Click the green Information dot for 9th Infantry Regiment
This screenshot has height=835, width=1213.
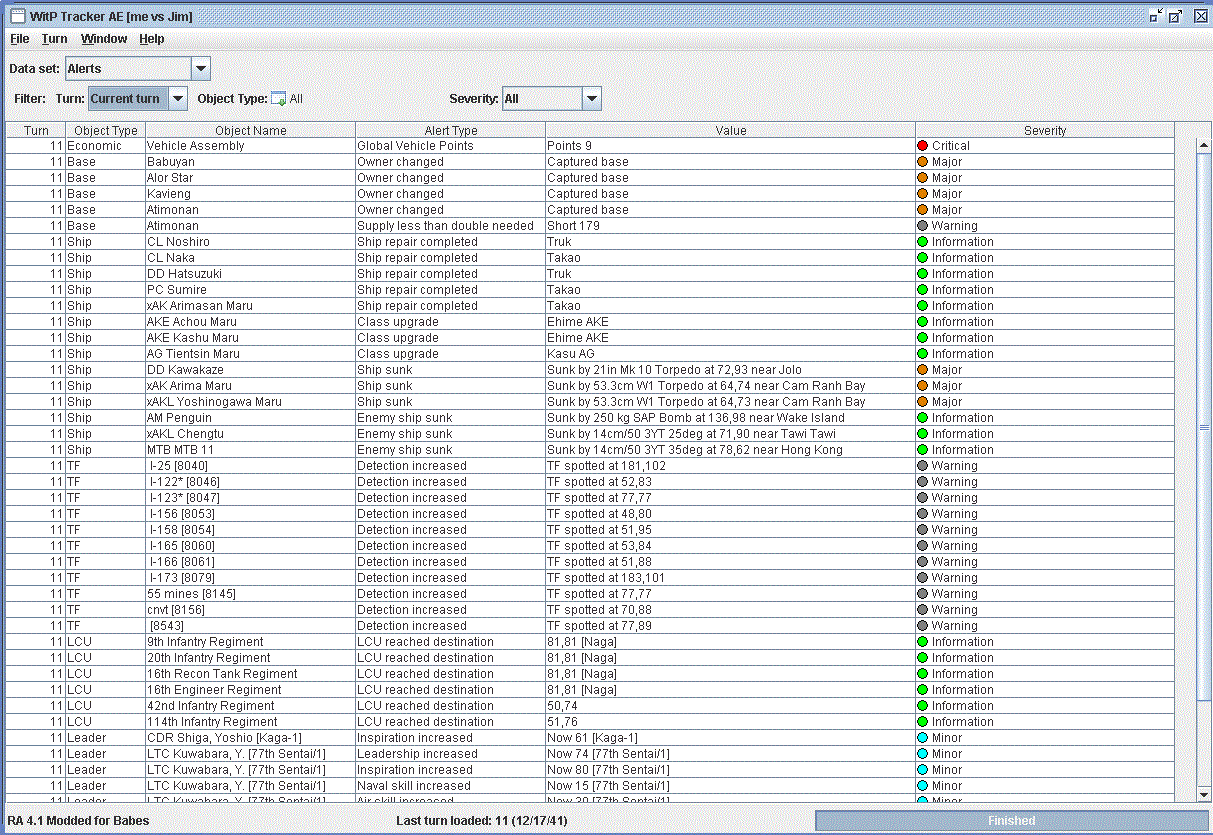click(923, 642)
